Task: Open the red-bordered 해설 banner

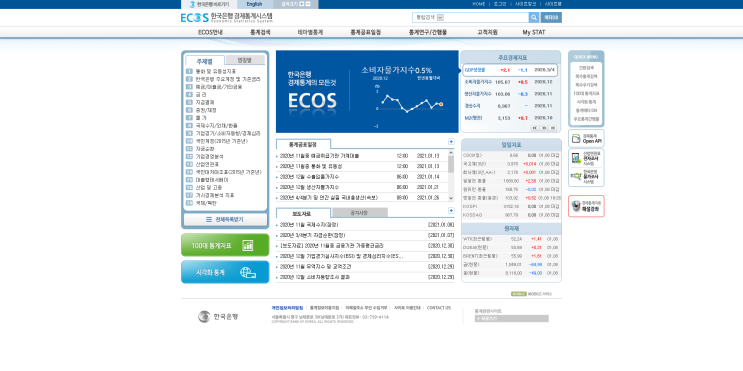Action: pyautogui.click(x=586, y=206)
